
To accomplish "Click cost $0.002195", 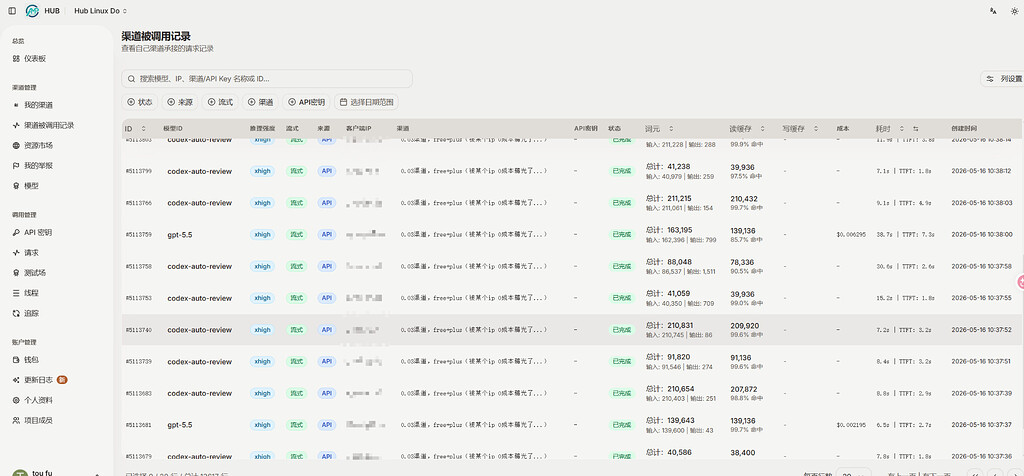I will pos(850,425).
